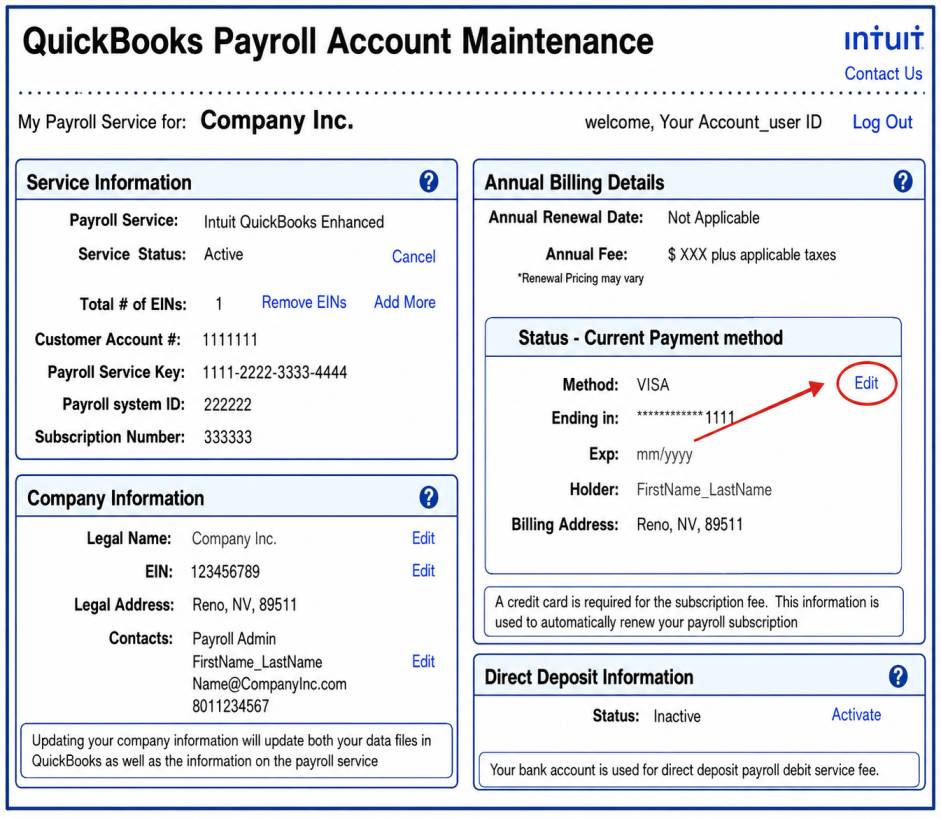Click the Total # of EINs value 1
941x819 pixels.
[219, 304]
